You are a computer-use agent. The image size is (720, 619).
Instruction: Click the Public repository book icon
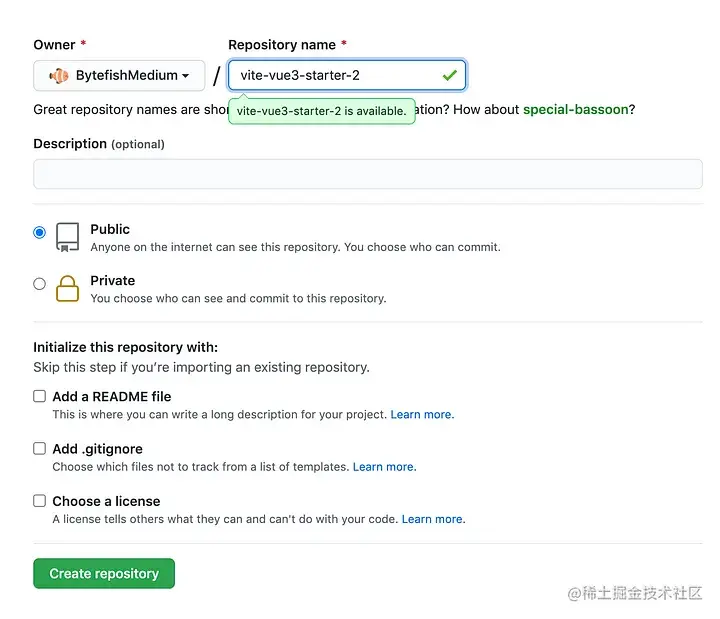(x=67, y=237)
